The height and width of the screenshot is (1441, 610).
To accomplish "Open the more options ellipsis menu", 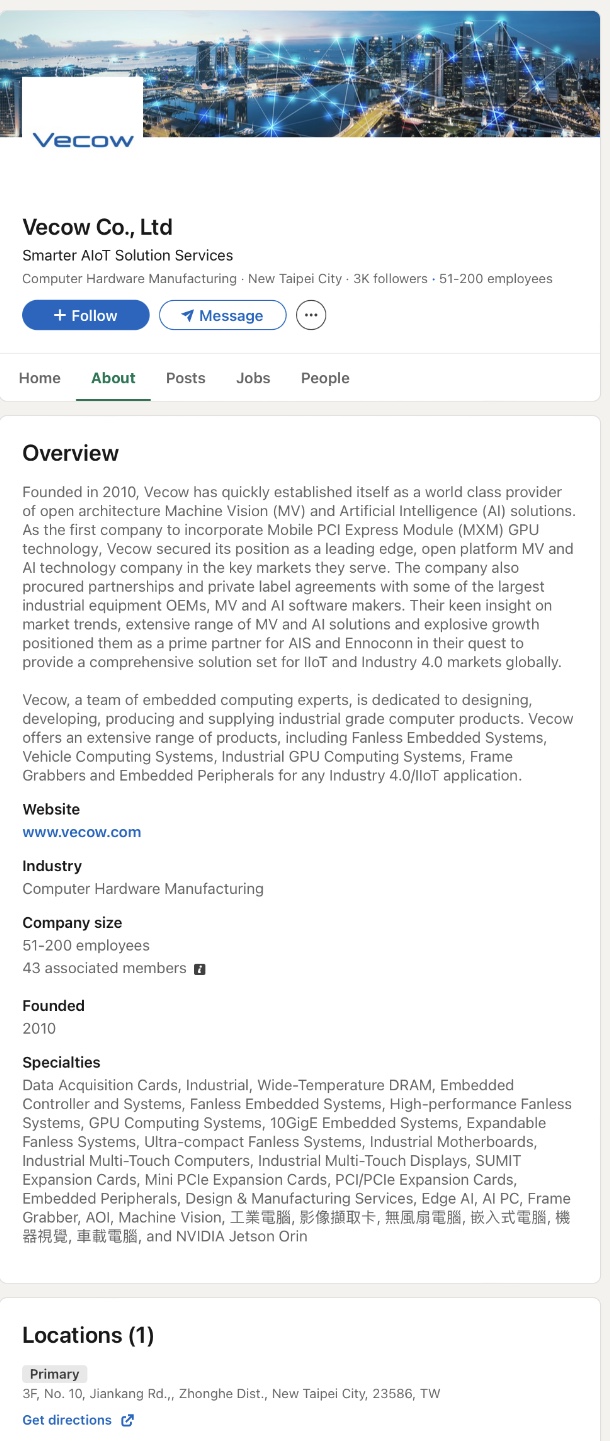I will (x=311, y=316).
